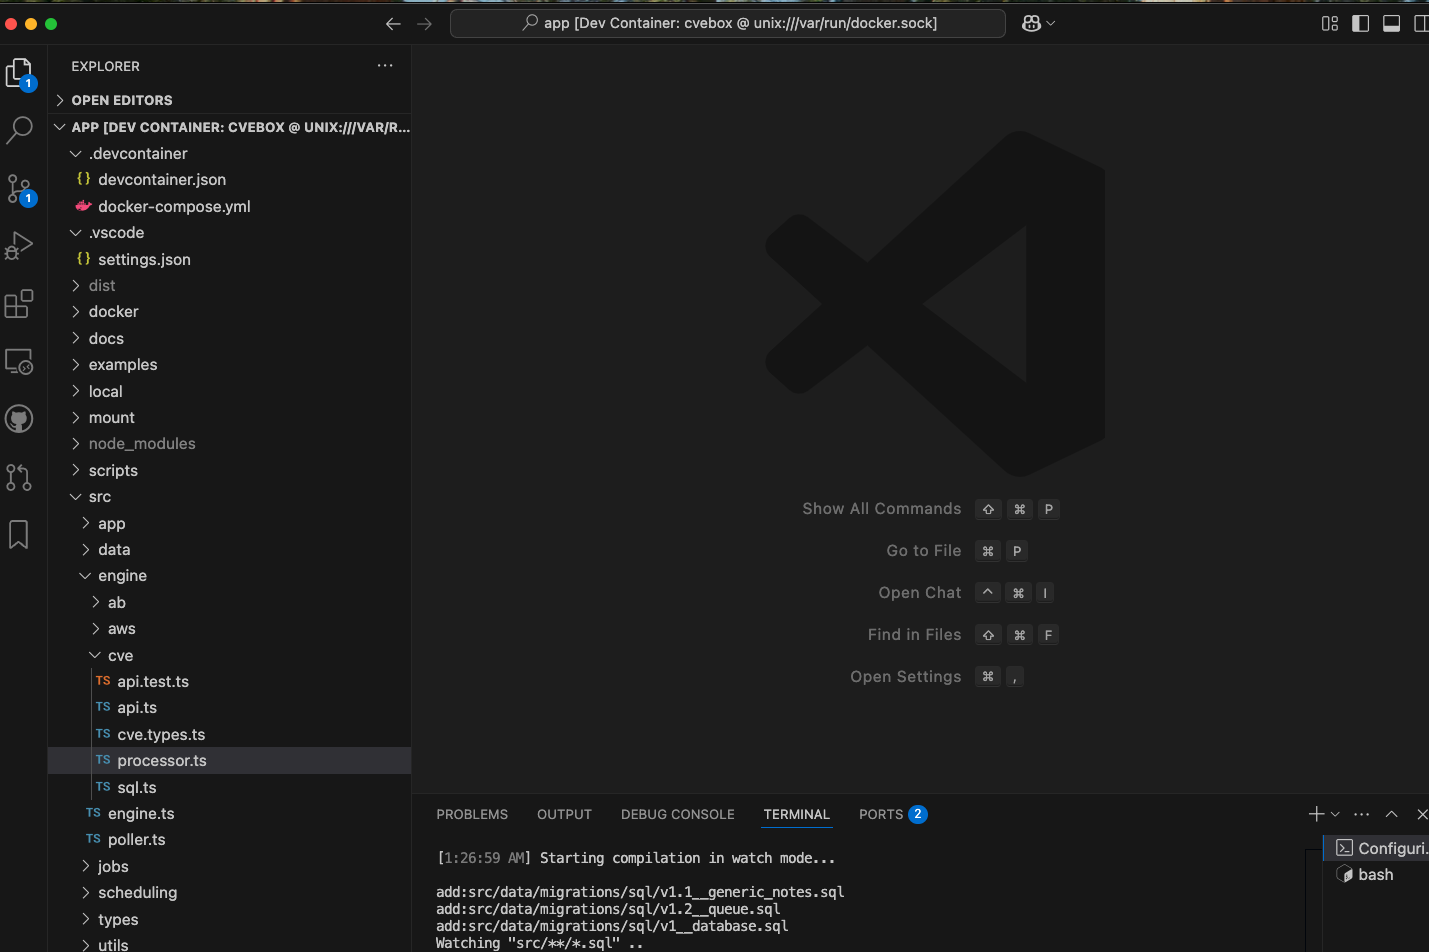Open engine.ts file
1429x952 pixels.
[230, 813]
